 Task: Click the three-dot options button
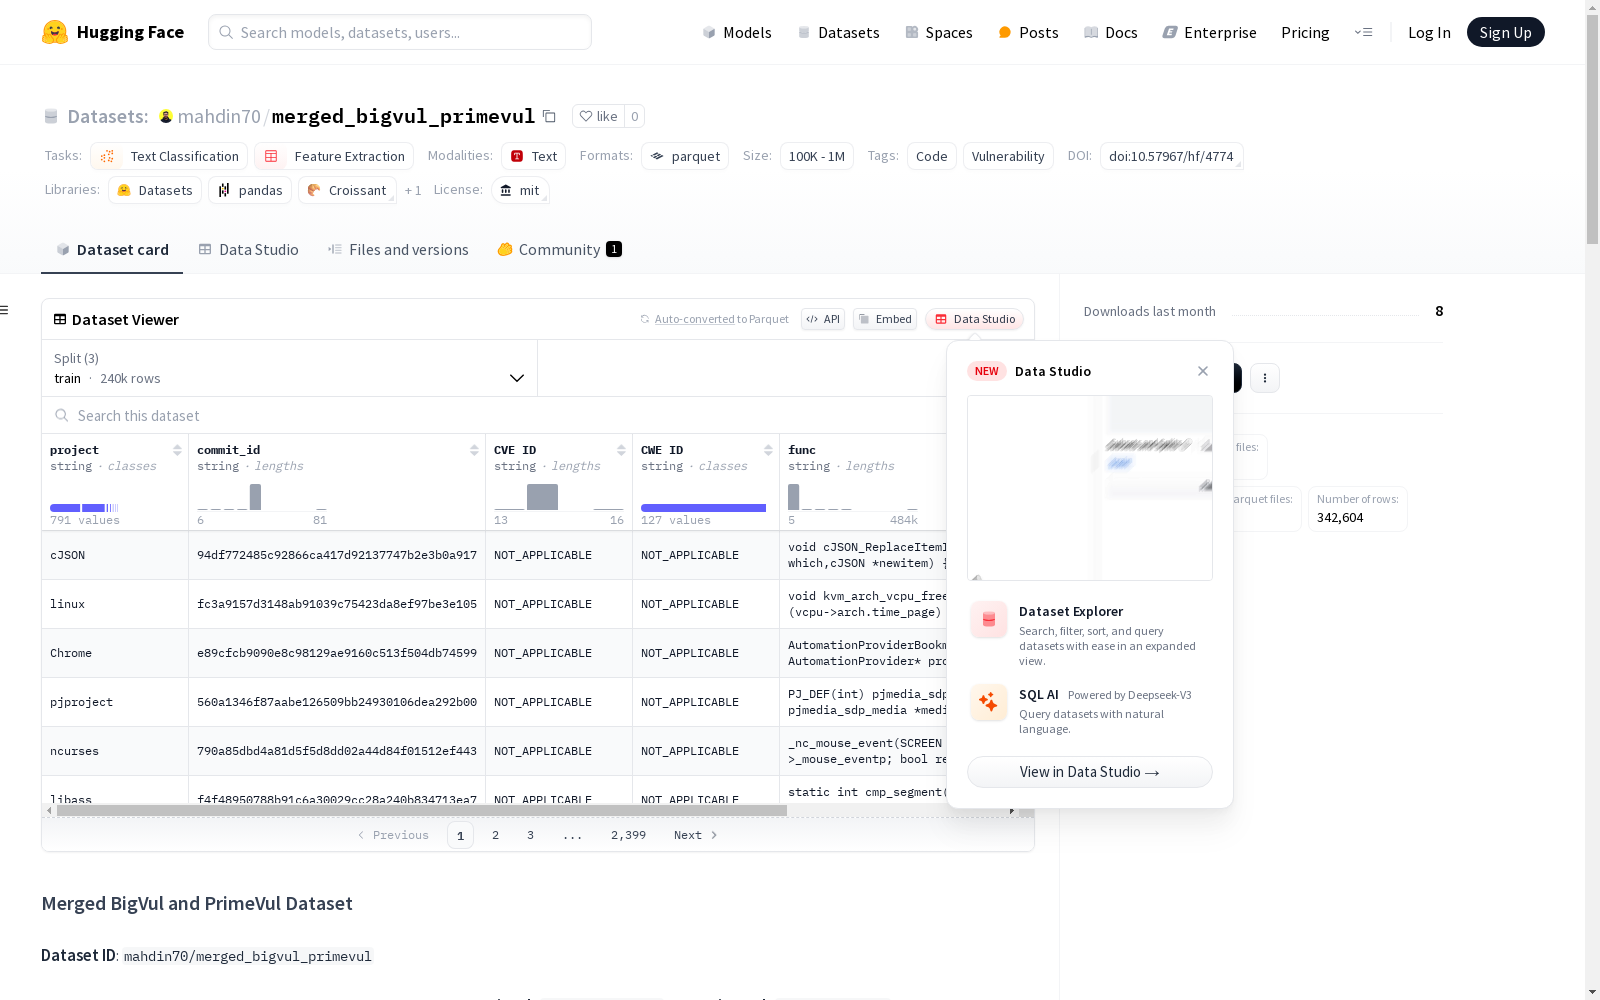click(1265, 378)
